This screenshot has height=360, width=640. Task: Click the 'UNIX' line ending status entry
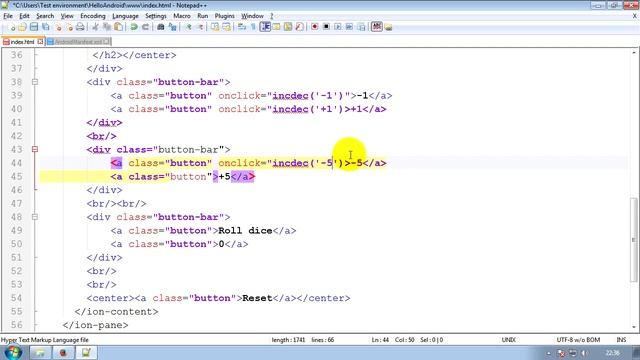509,340
